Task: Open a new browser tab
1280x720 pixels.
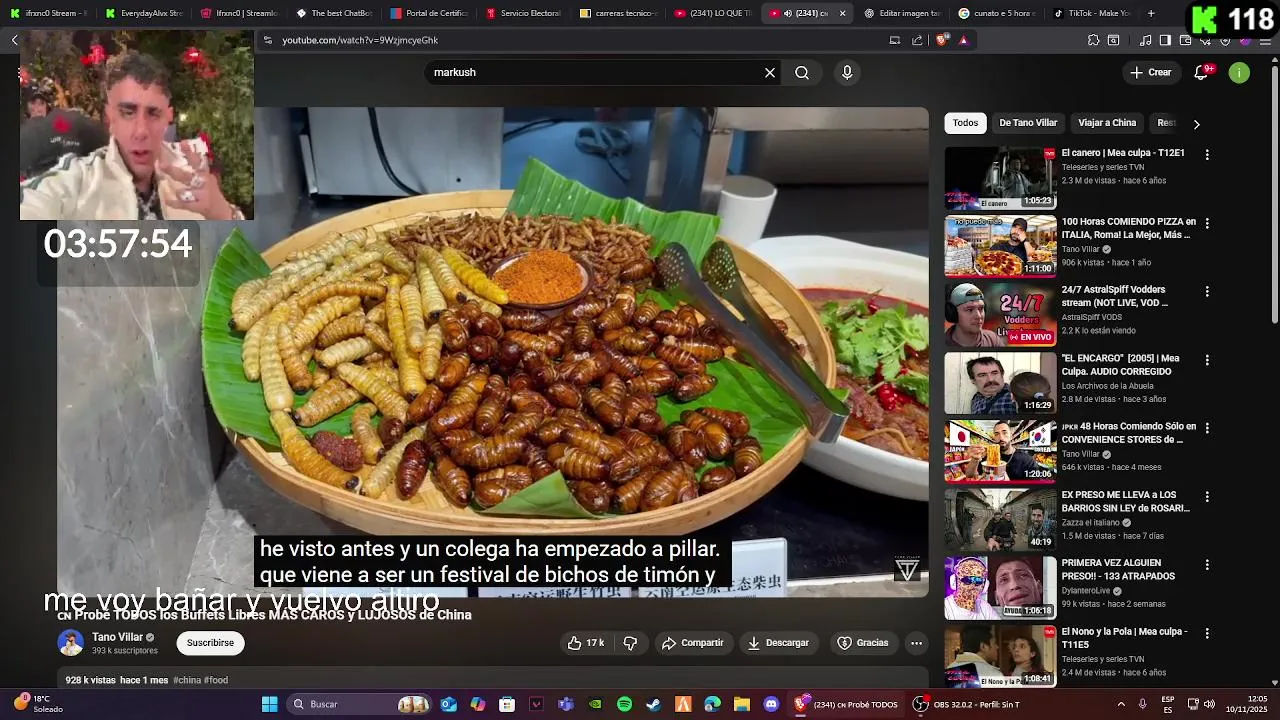Action: click(x=1151, y=13)
